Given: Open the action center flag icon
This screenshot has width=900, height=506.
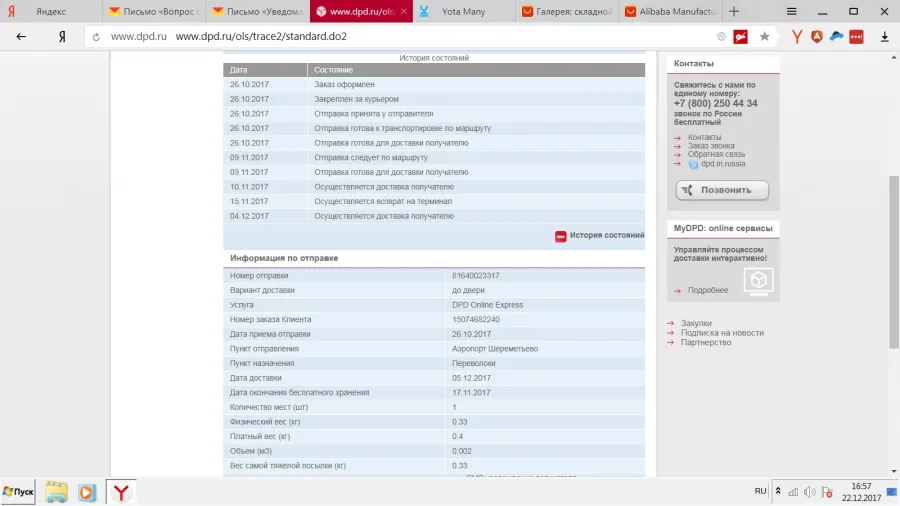Looking at the screenshot, I should (x=827, y=492).
